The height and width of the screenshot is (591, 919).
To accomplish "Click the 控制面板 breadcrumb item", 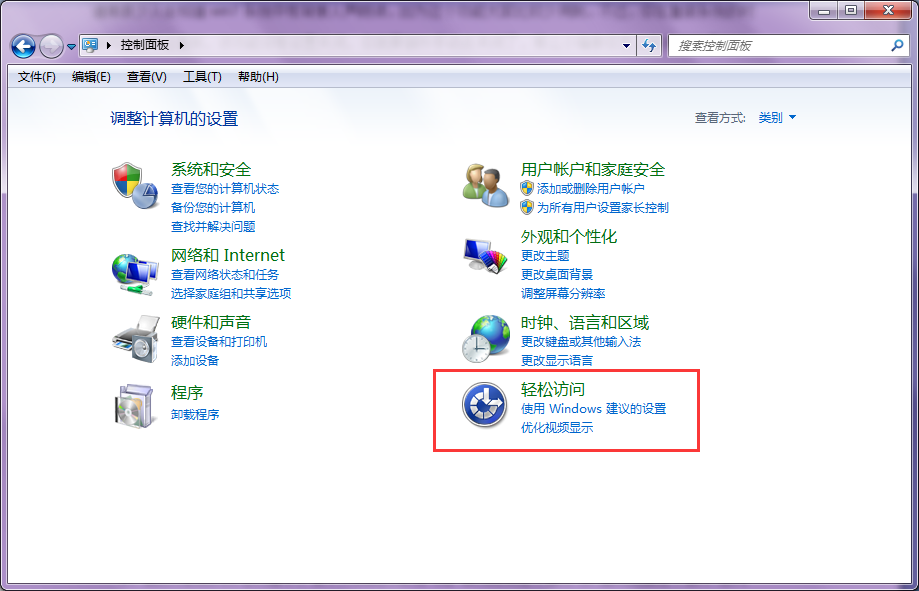I will (145, 45).
